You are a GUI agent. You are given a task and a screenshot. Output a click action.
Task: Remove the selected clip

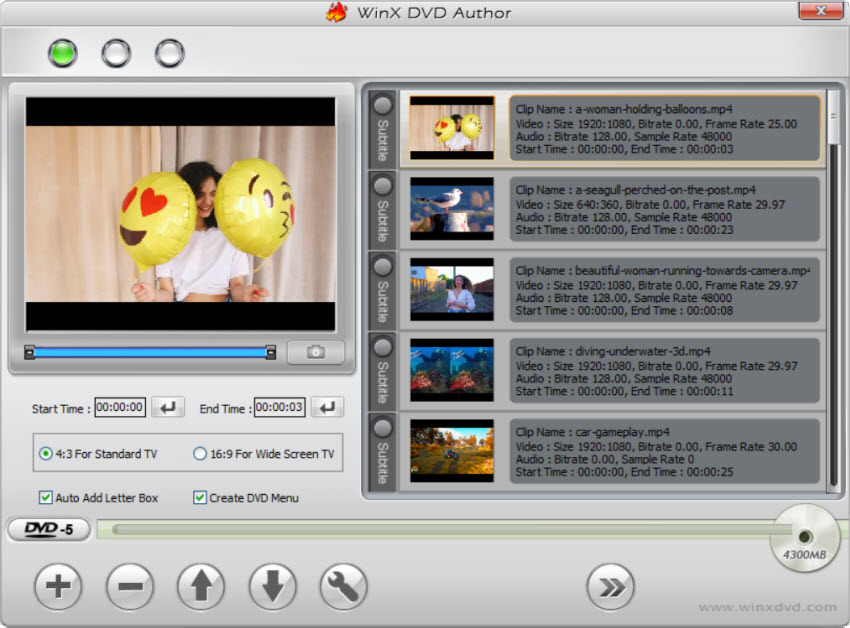[129, 587]
